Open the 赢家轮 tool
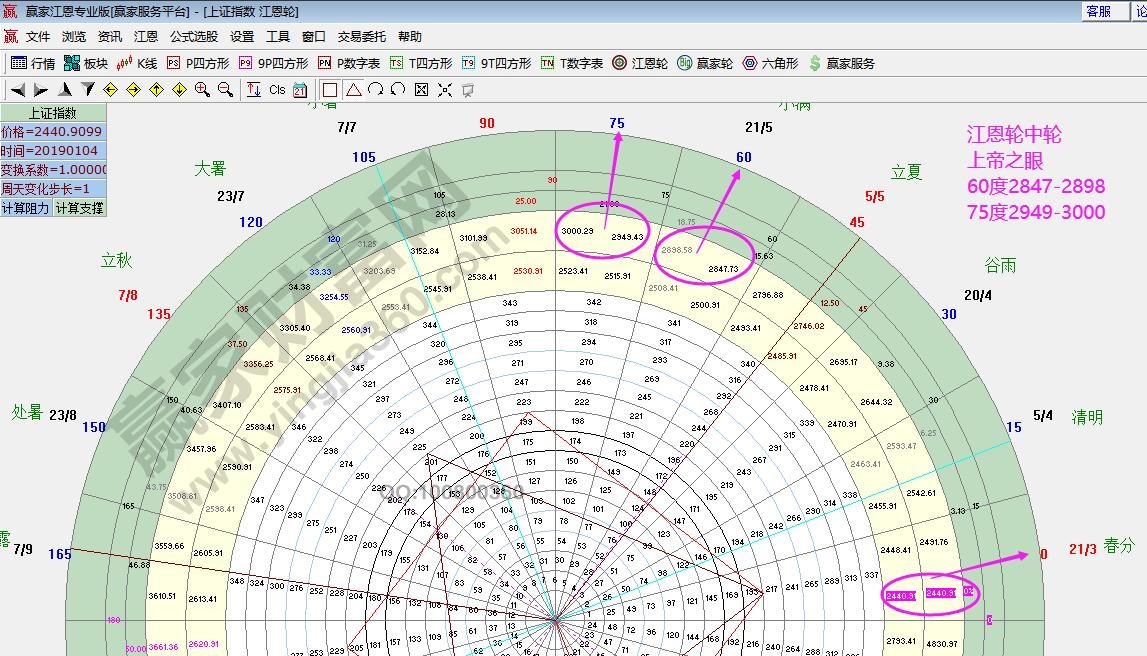The image size is (1147, 656). tap(703, 62)
